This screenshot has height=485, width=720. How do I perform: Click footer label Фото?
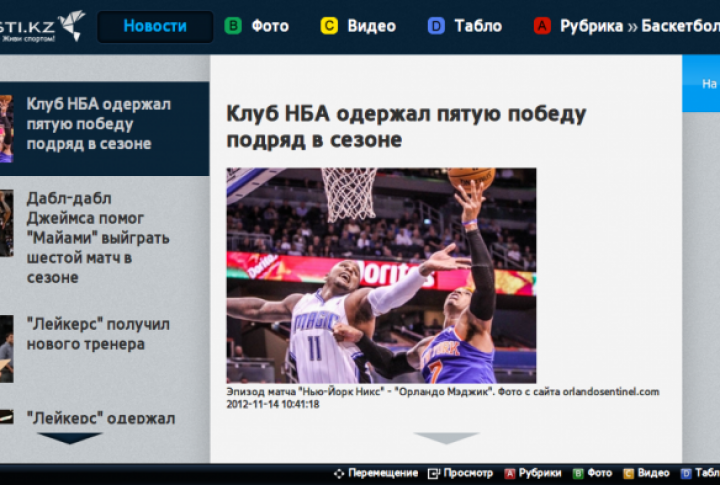600,473
